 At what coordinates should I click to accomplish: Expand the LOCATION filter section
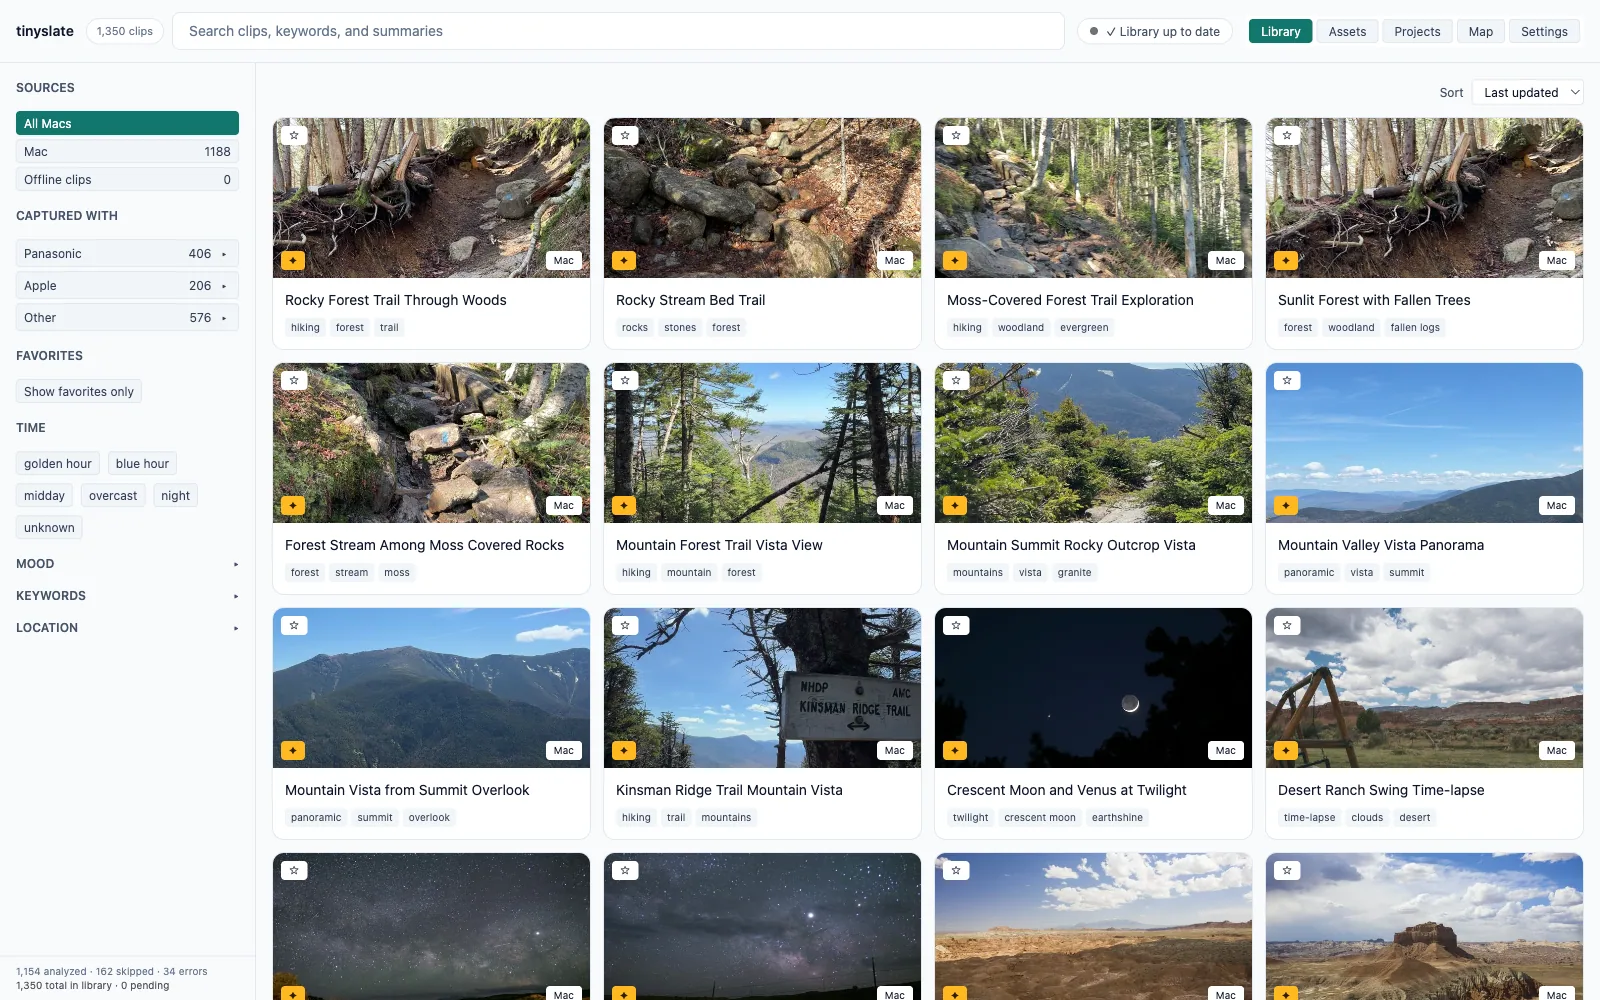click(x=127, y=628)
